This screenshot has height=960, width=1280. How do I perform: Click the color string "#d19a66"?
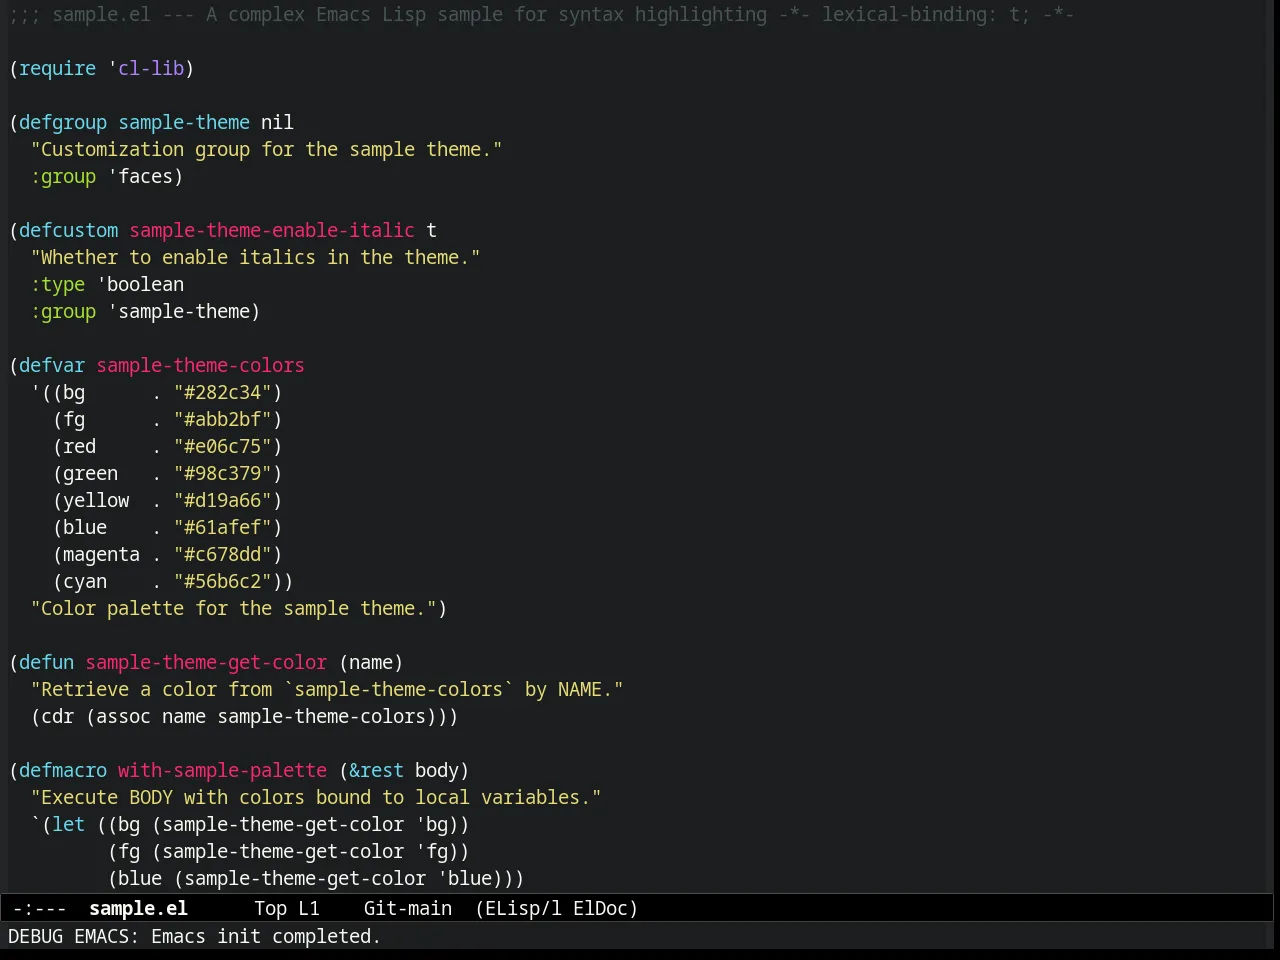click(x=222, y=500)
